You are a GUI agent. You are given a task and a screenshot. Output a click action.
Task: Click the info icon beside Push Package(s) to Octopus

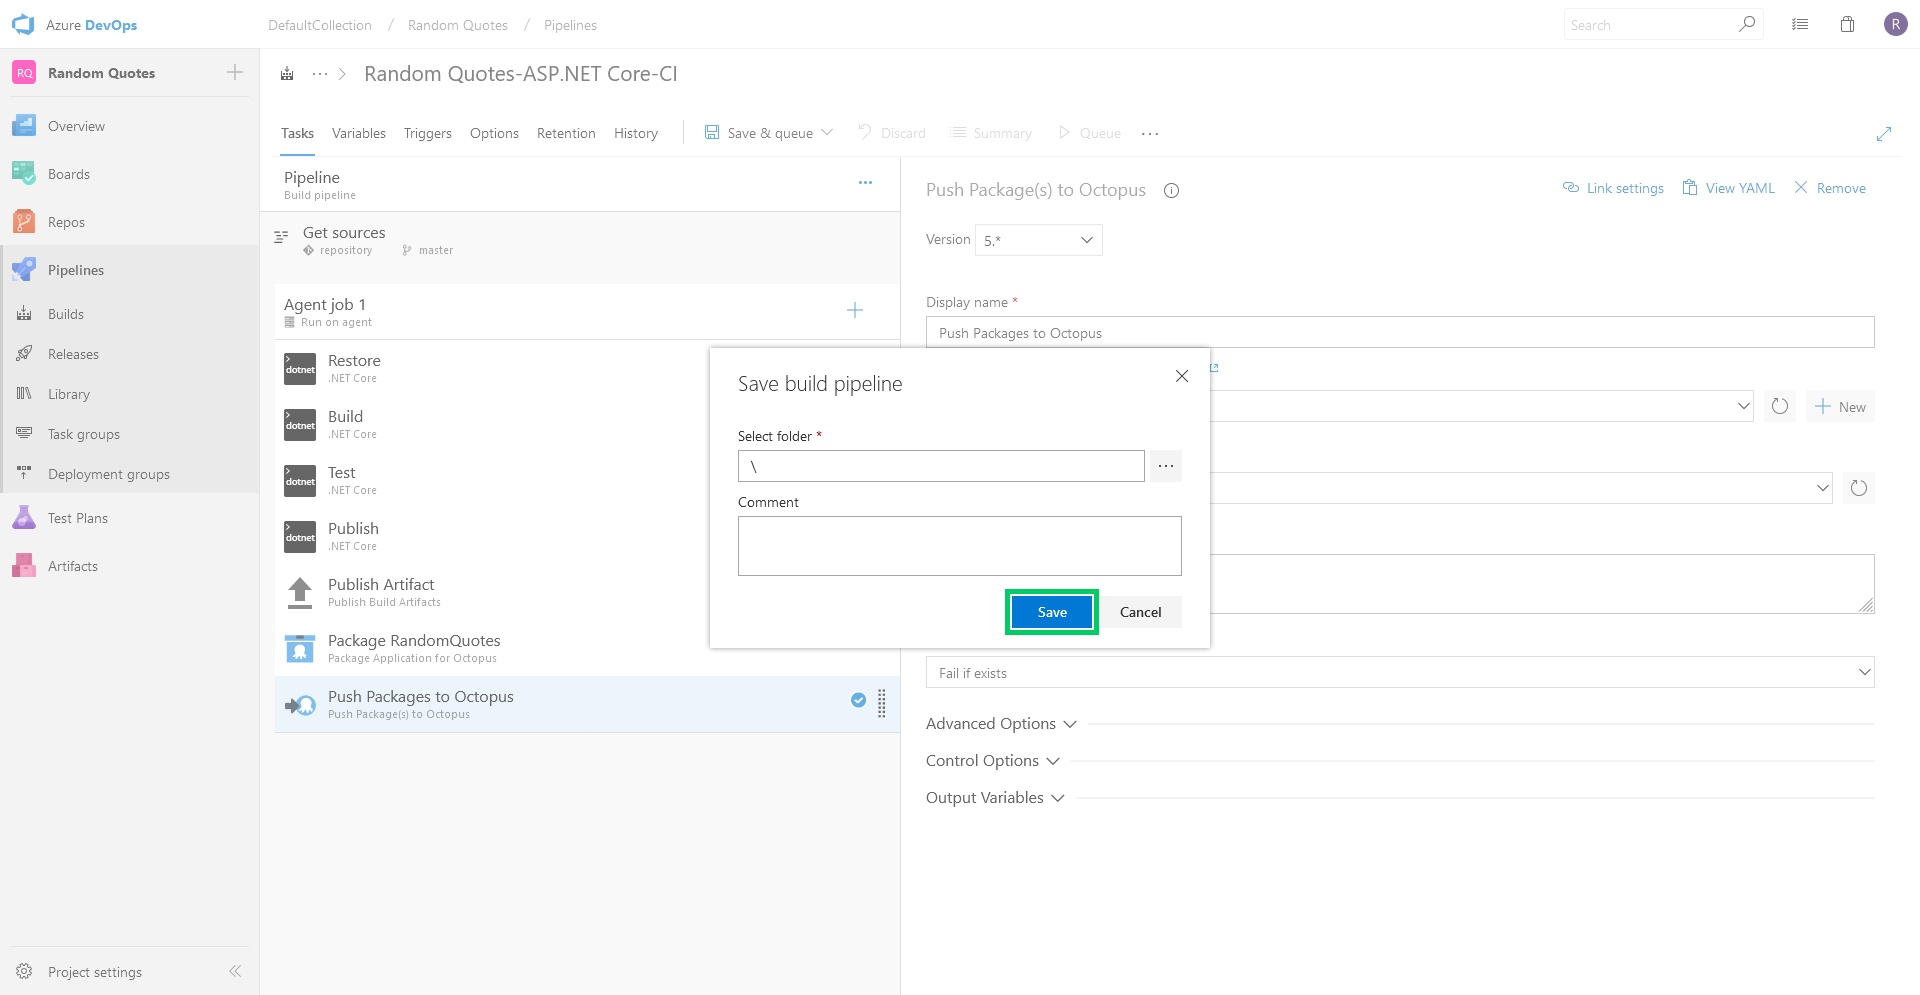pyautogui.click(x=1172, y=191)
